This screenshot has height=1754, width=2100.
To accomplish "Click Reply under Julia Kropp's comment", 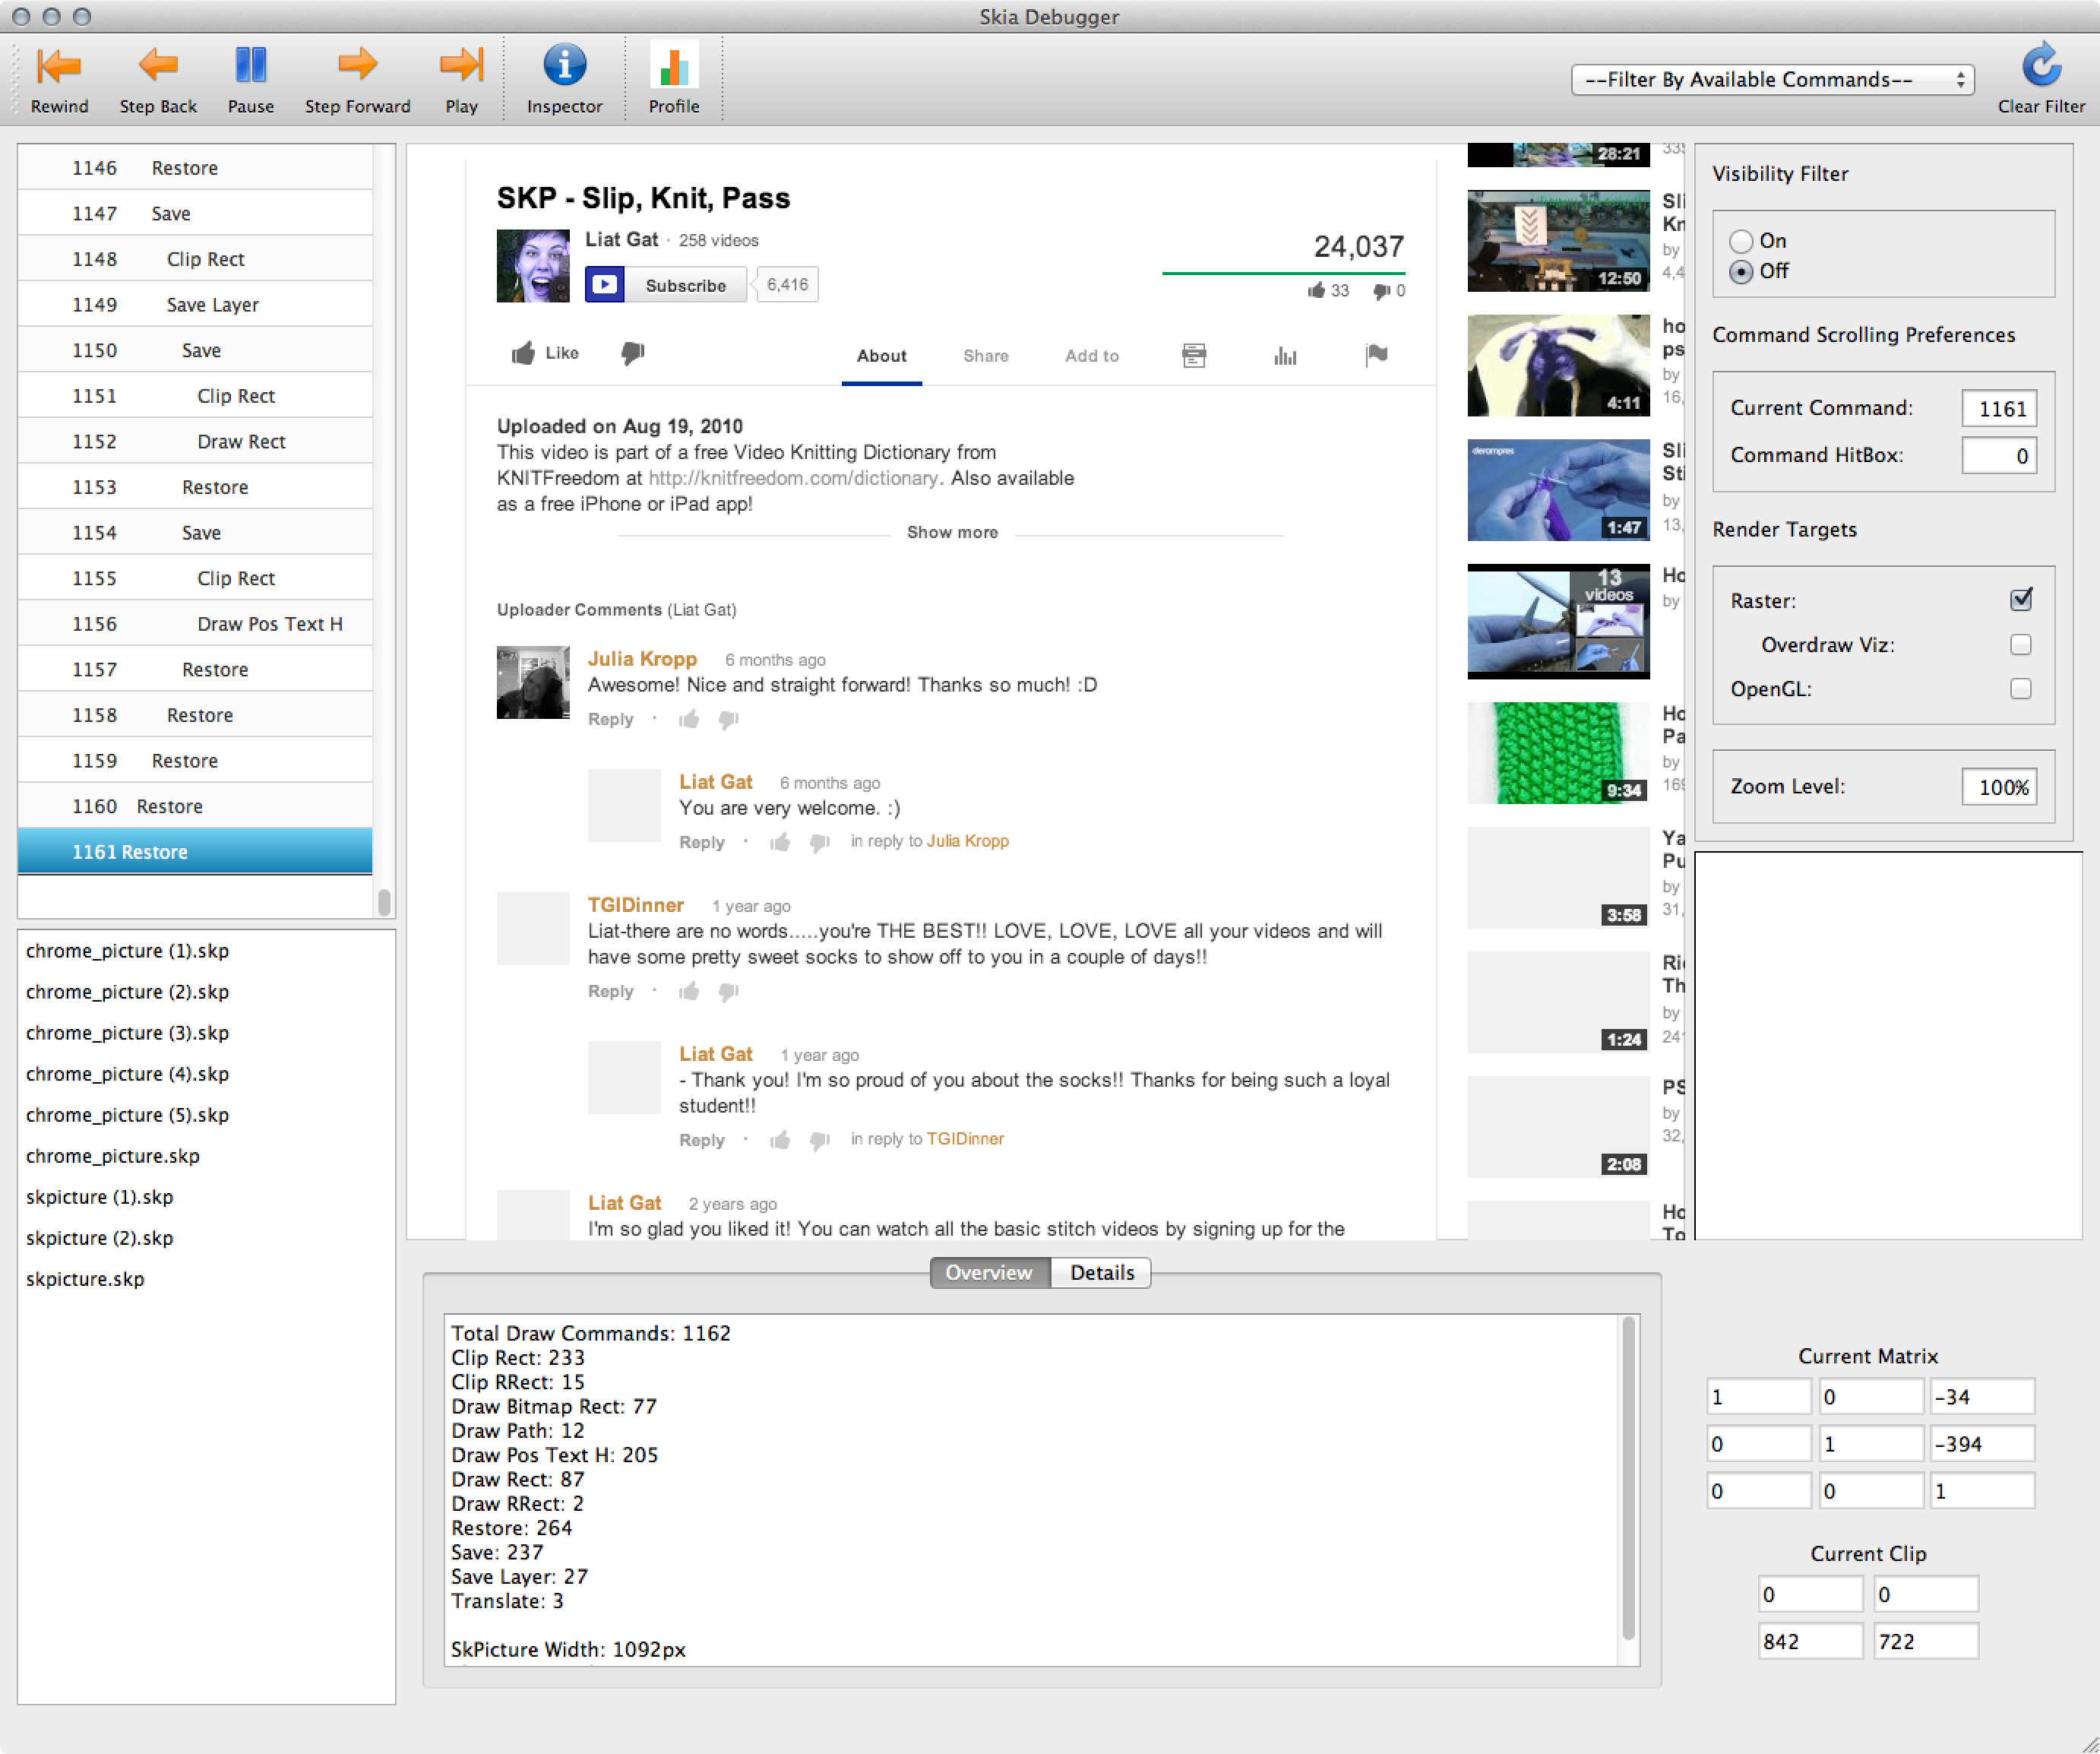I will [x=610, y=719].
